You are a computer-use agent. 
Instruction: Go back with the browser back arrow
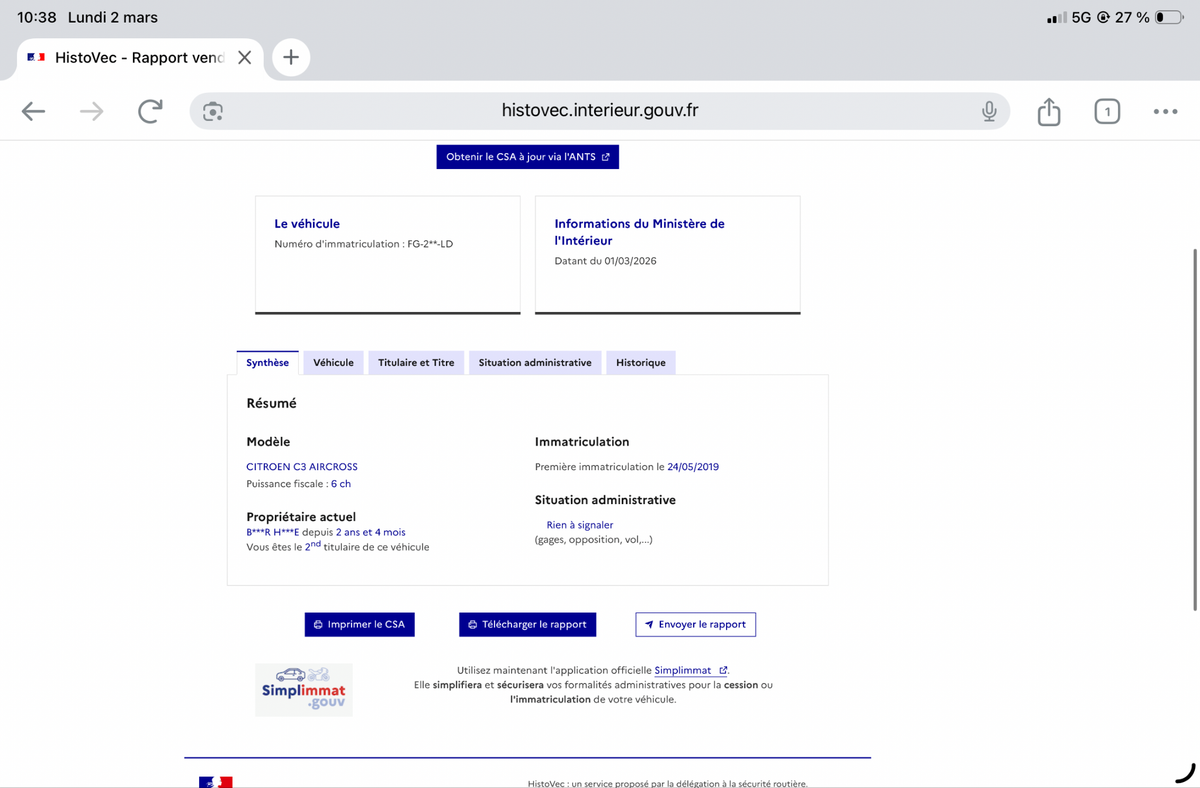33,112
